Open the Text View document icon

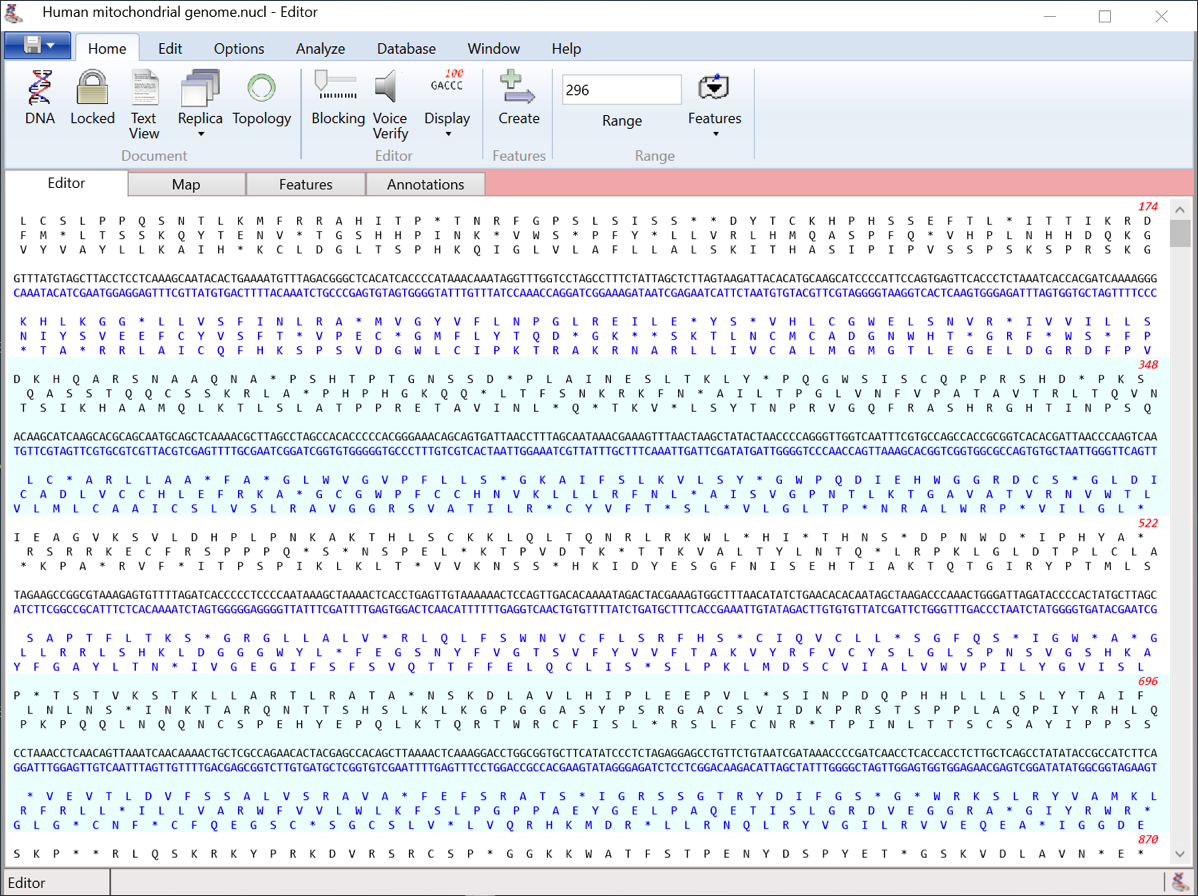click(x=144, y=89)
